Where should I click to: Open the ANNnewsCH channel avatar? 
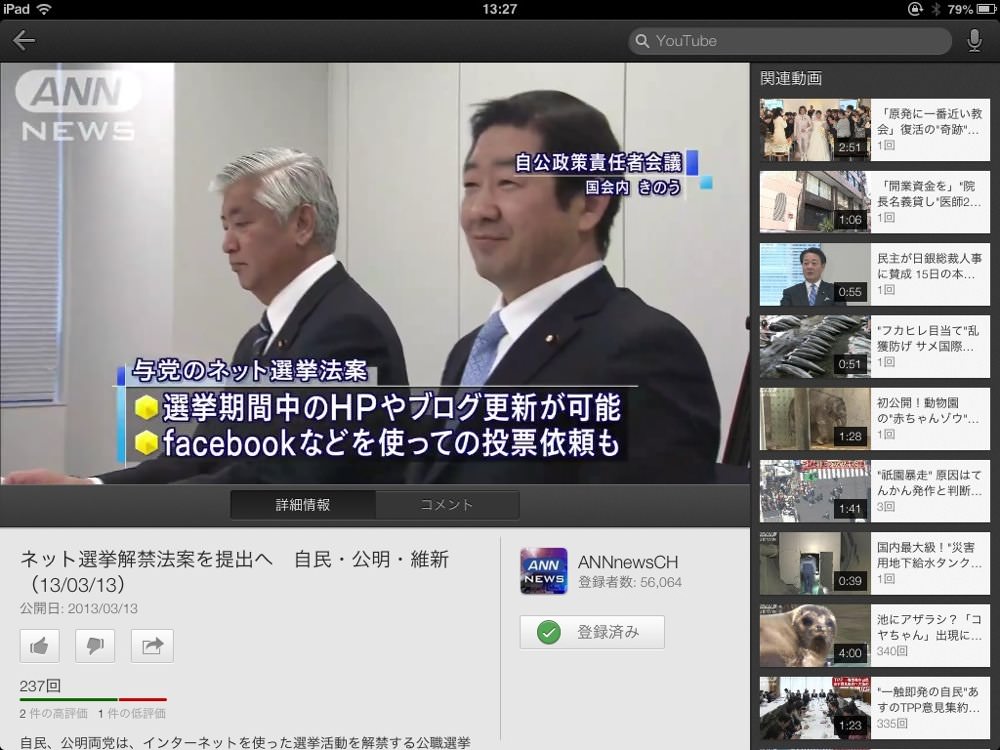(x=543, y=571)
